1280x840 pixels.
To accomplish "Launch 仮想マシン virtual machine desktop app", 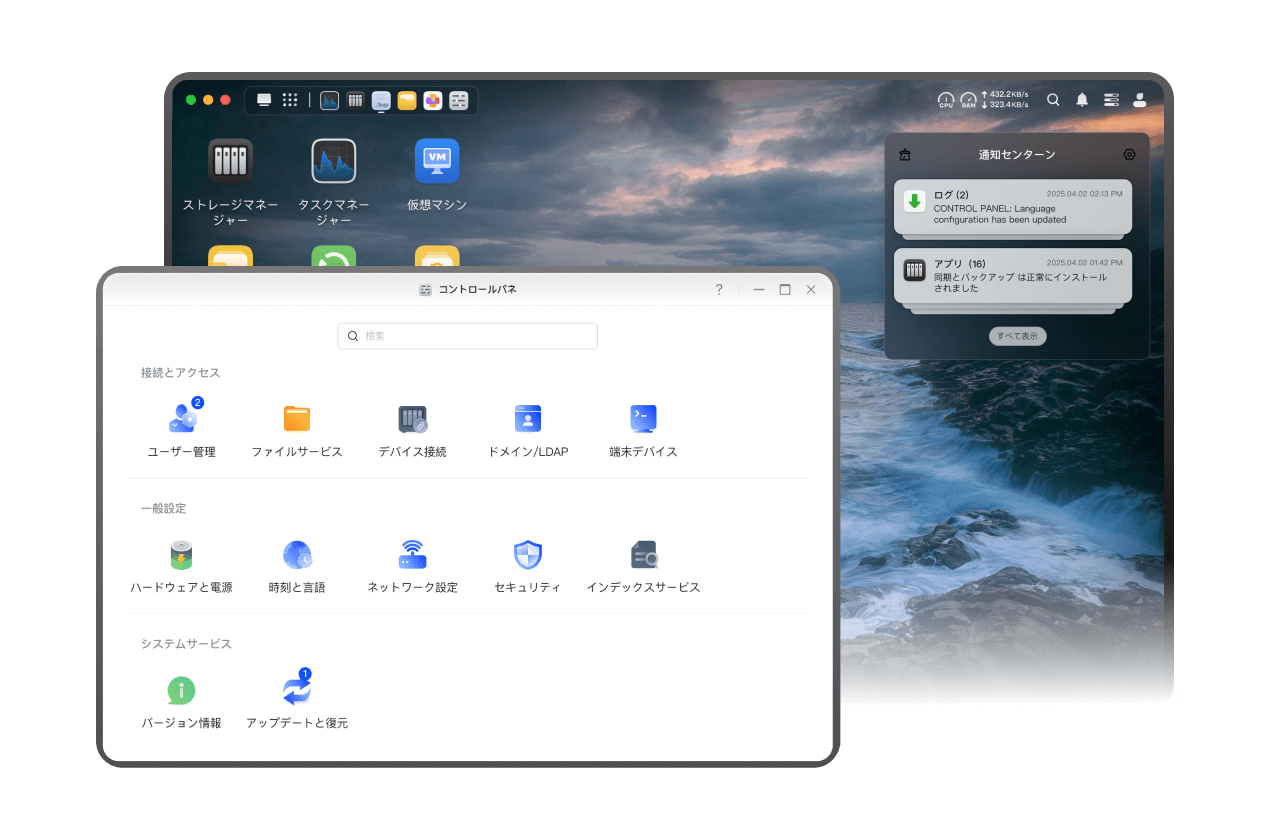I will point(437,161).
